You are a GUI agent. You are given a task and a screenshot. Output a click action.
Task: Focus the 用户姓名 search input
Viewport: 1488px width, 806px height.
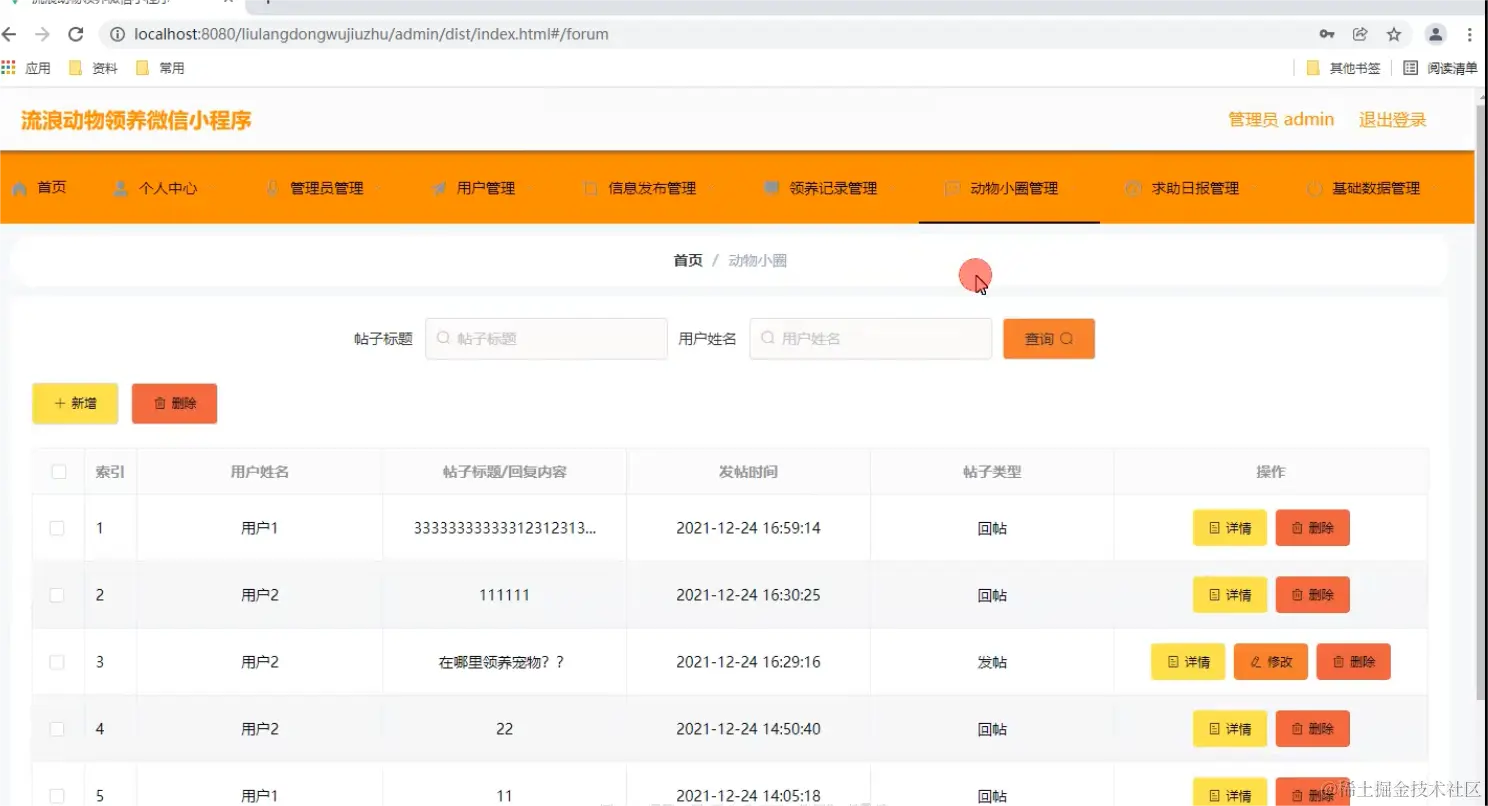[870, 339]
